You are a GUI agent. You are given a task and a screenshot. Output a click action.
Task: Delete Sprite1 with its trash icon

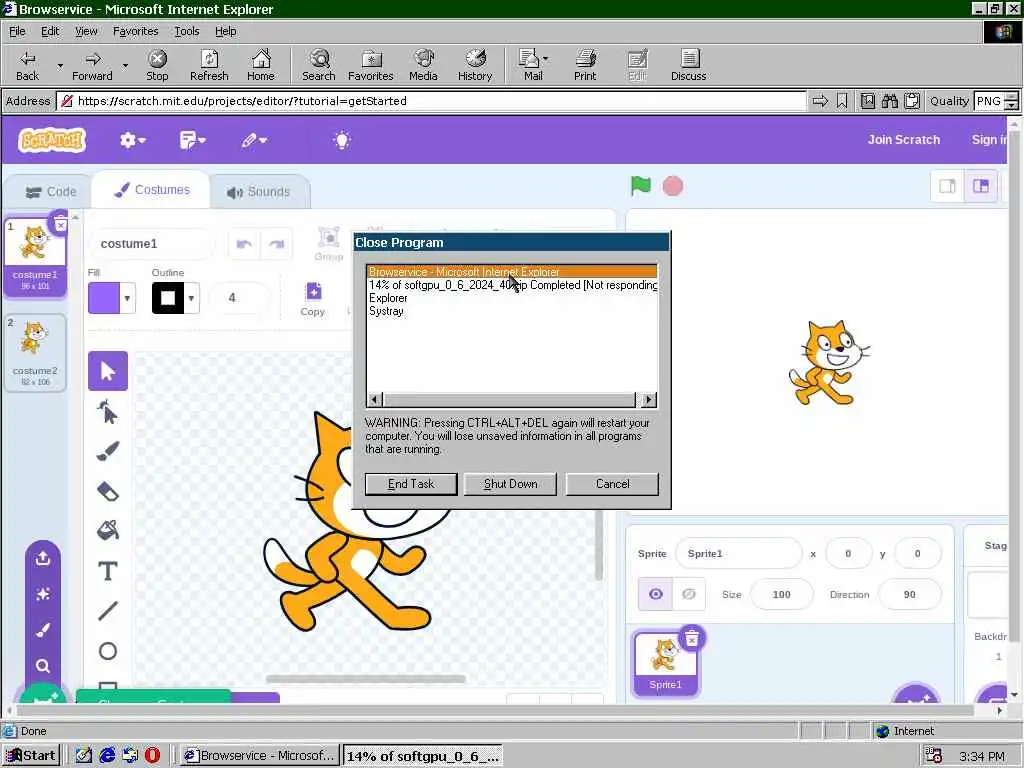(x=692, y=639)
